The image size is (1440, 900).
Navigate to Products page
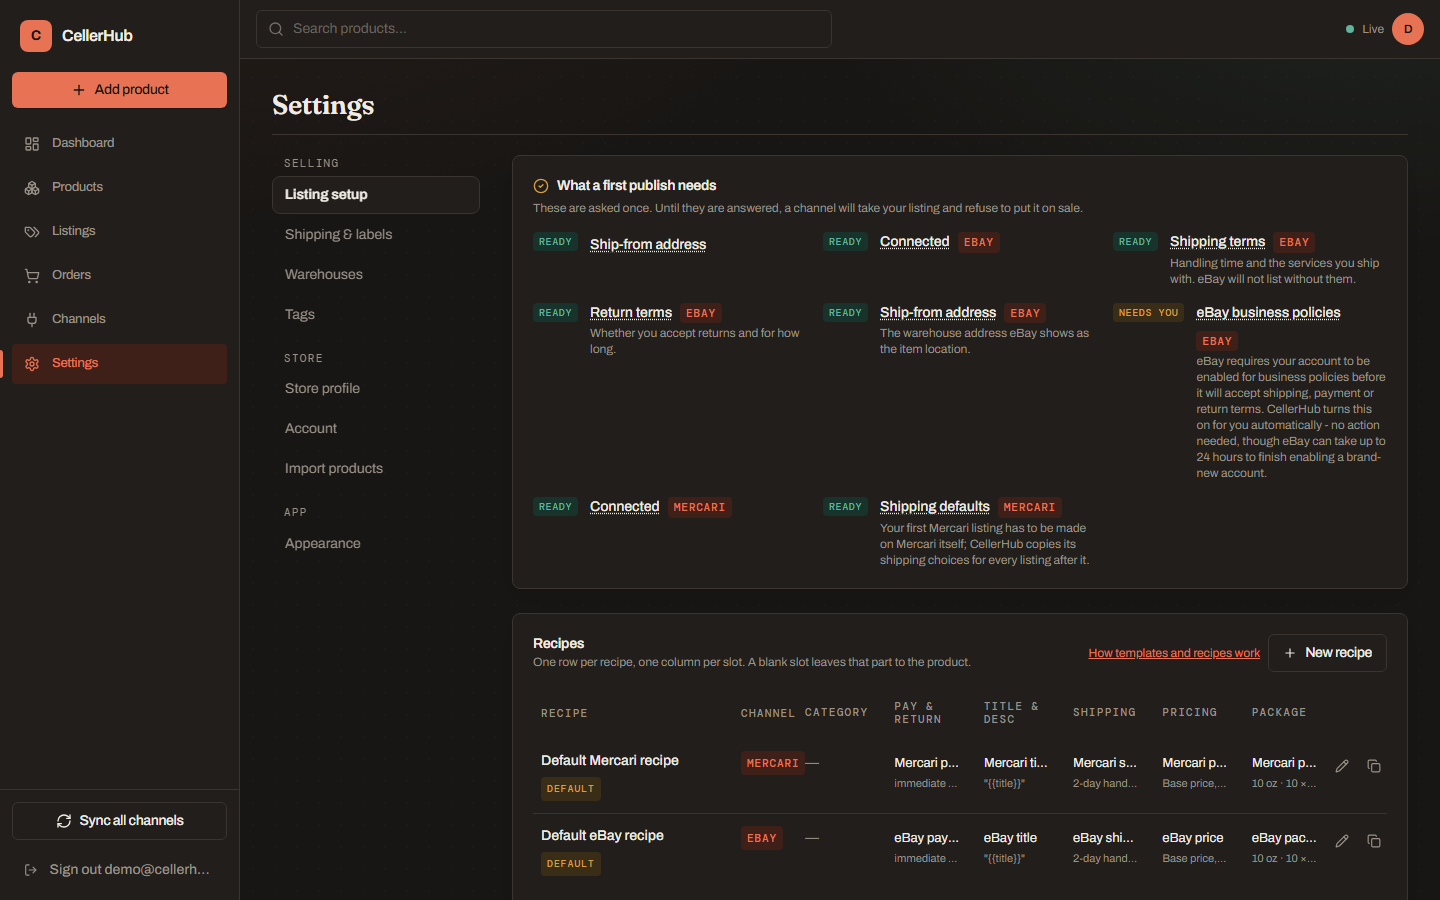[119, 188]
